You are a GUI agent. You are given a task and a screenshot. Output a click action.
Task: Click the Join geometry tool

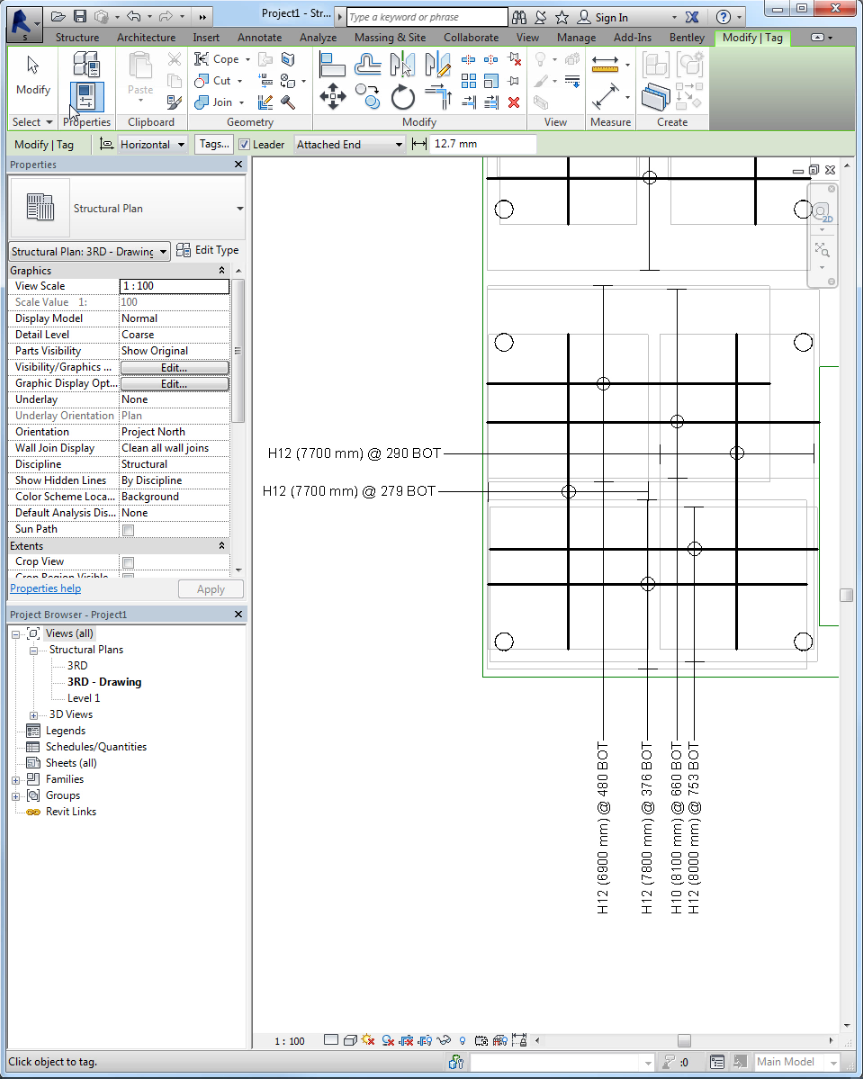point(218,102)
